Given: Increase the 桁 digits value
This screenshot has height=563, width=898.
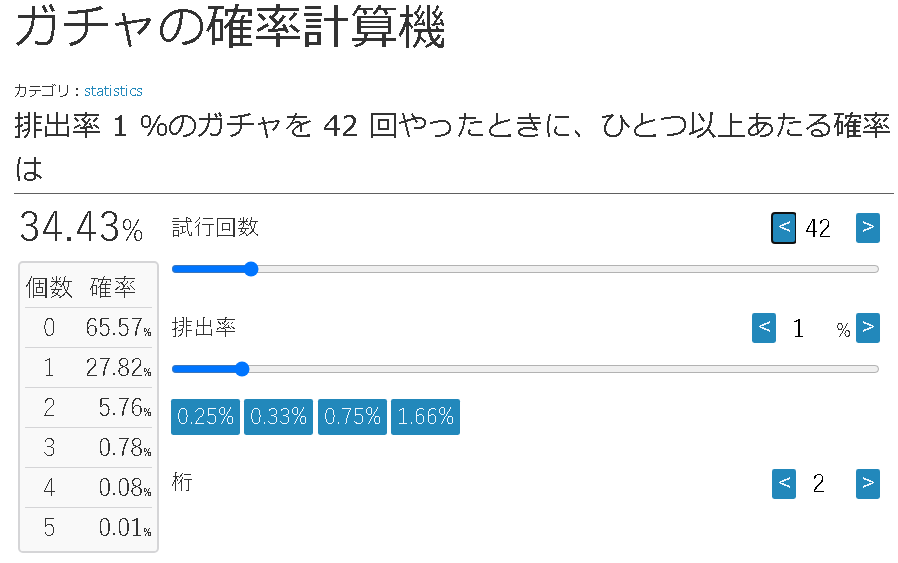Looking at the screenshot, I should 867,484.
